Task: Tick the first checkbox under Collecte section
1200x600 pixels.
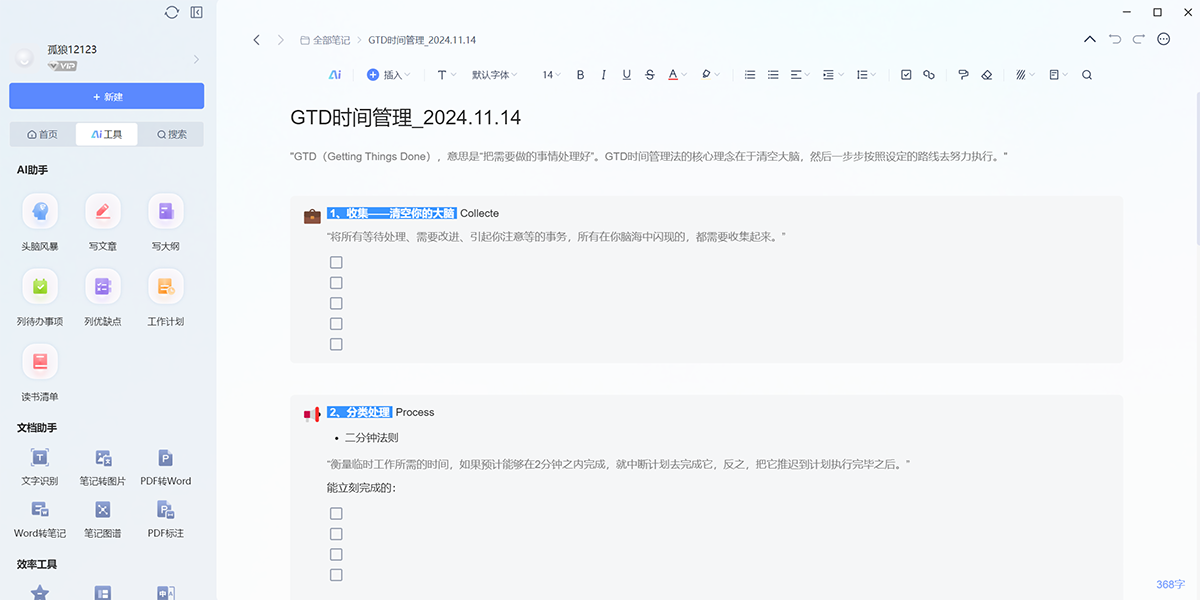Action: (x=336, y=262)
